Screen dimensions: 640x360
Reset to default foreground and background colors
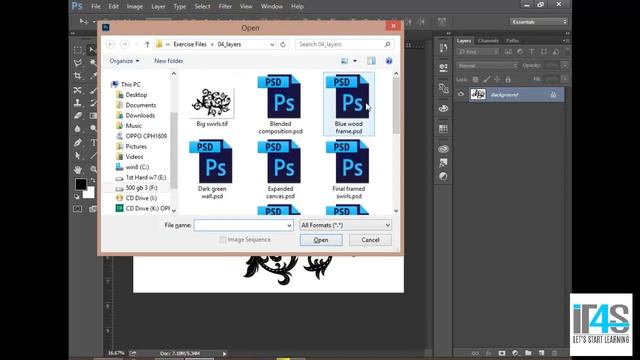(77, 197)
